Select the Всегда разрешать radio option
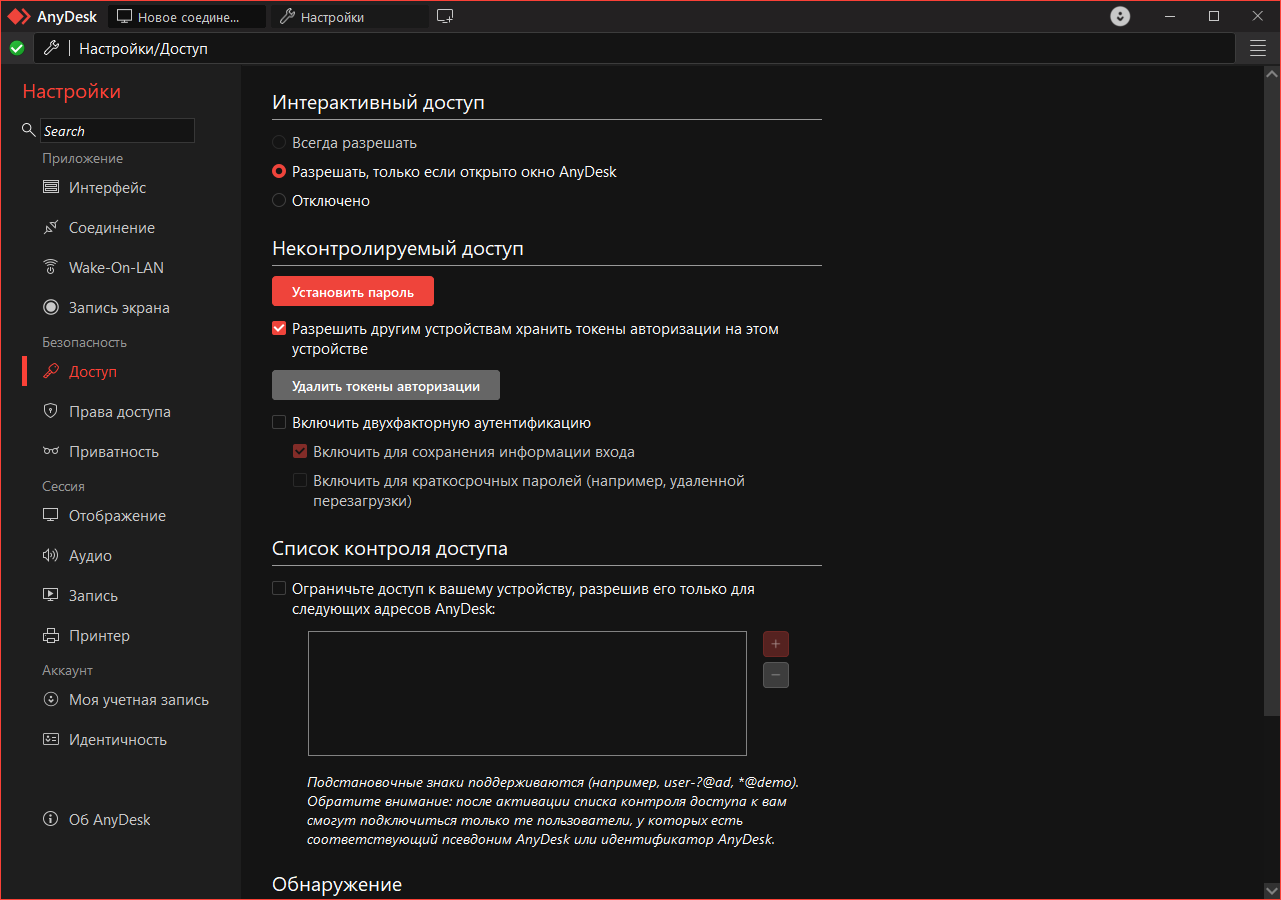 pos(279,143)
